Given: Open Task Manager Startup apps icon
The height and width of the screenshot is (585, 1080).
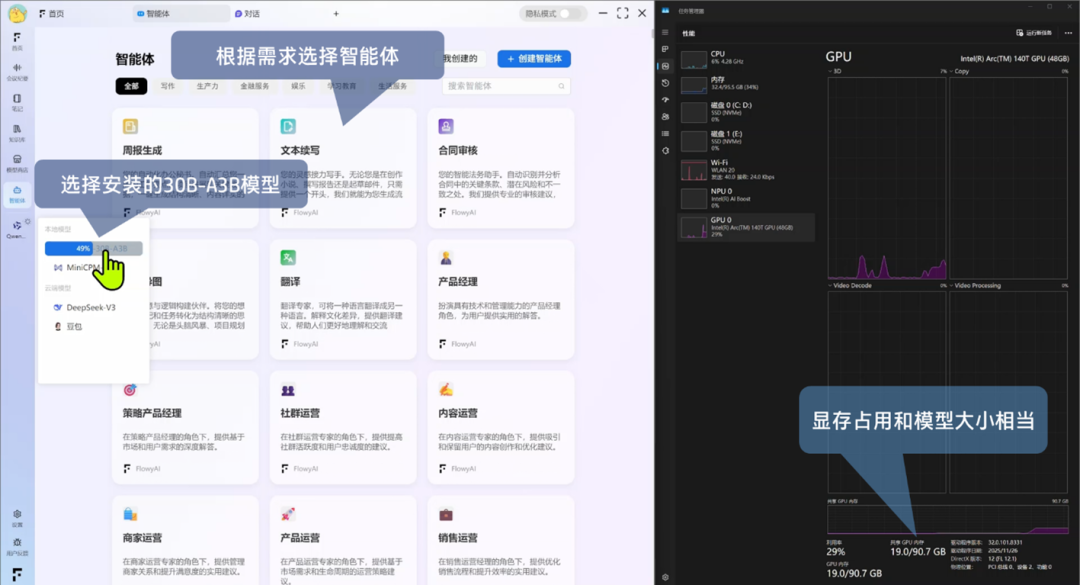Looking at the screenshot, I should coord(665,100).
